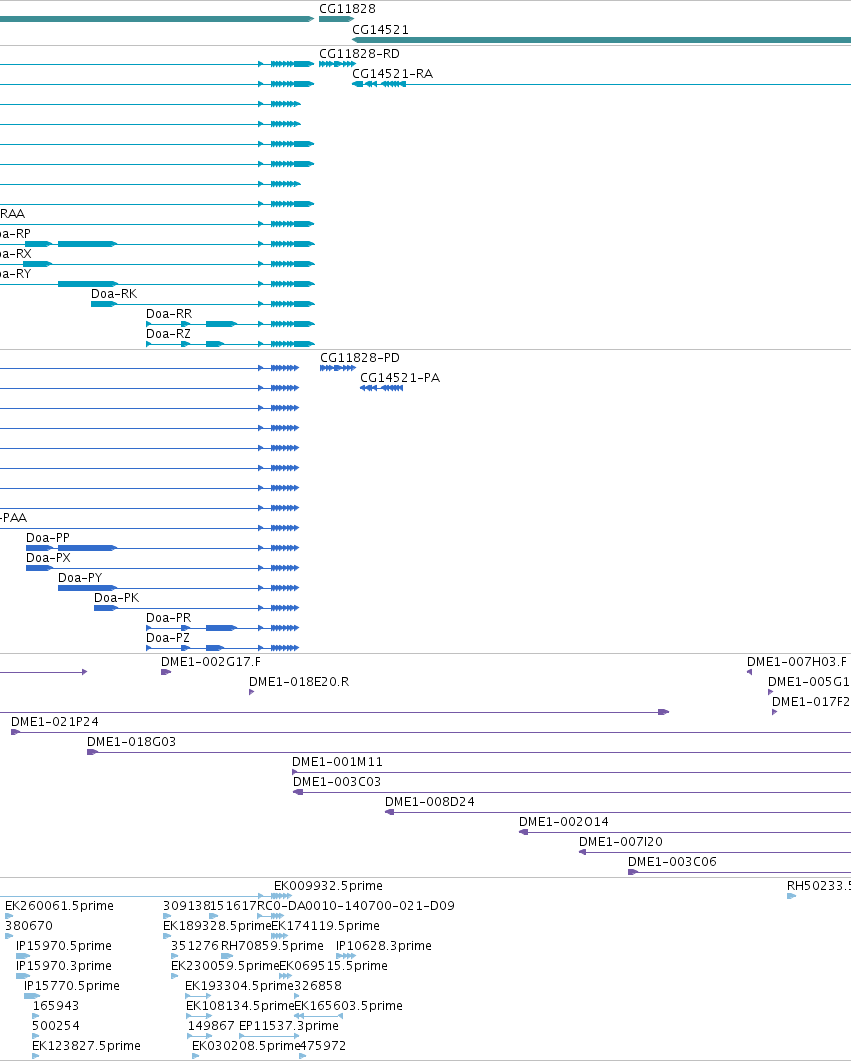This screenshot has width=851, height=1061.
Task: Click the 149867 EST label
Action: click(x=211, y=1025)
